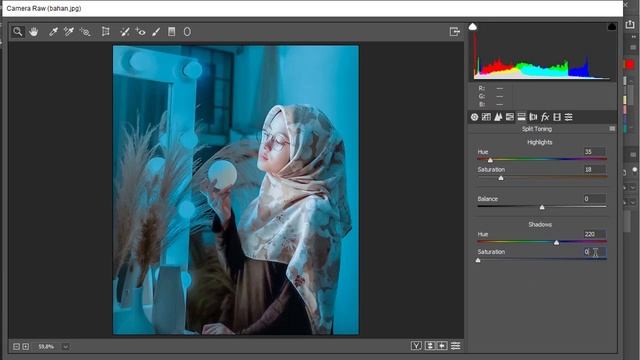Click the Highlights section label
Viewport: 640px width, 360px height.
coord(540,142)
